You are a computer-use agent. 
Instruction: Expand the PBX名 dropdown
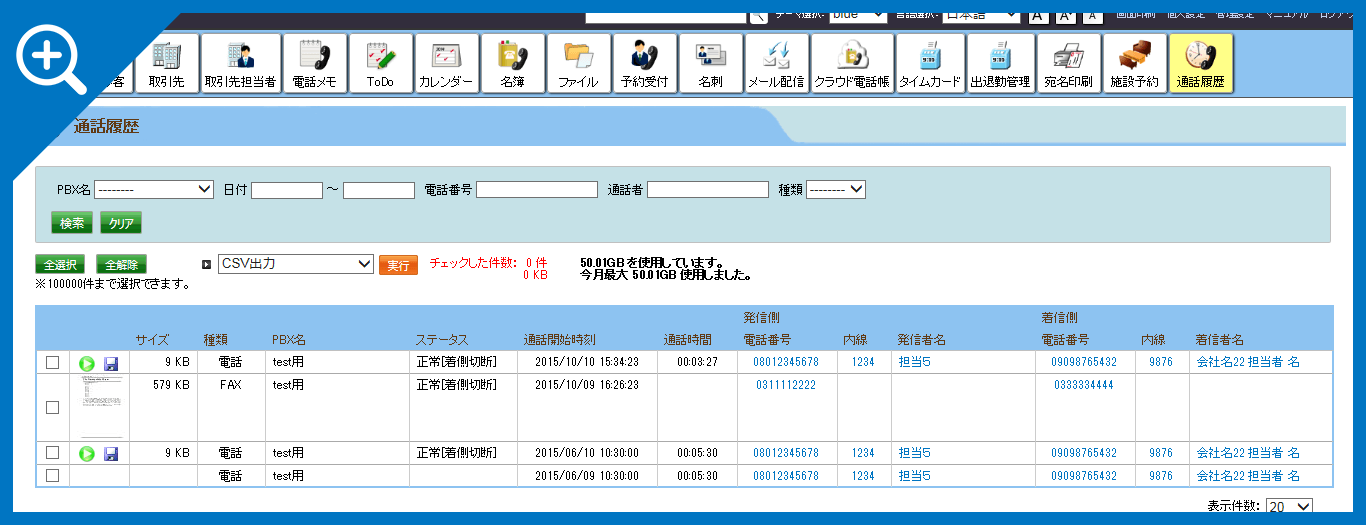(x=154, y=189)
